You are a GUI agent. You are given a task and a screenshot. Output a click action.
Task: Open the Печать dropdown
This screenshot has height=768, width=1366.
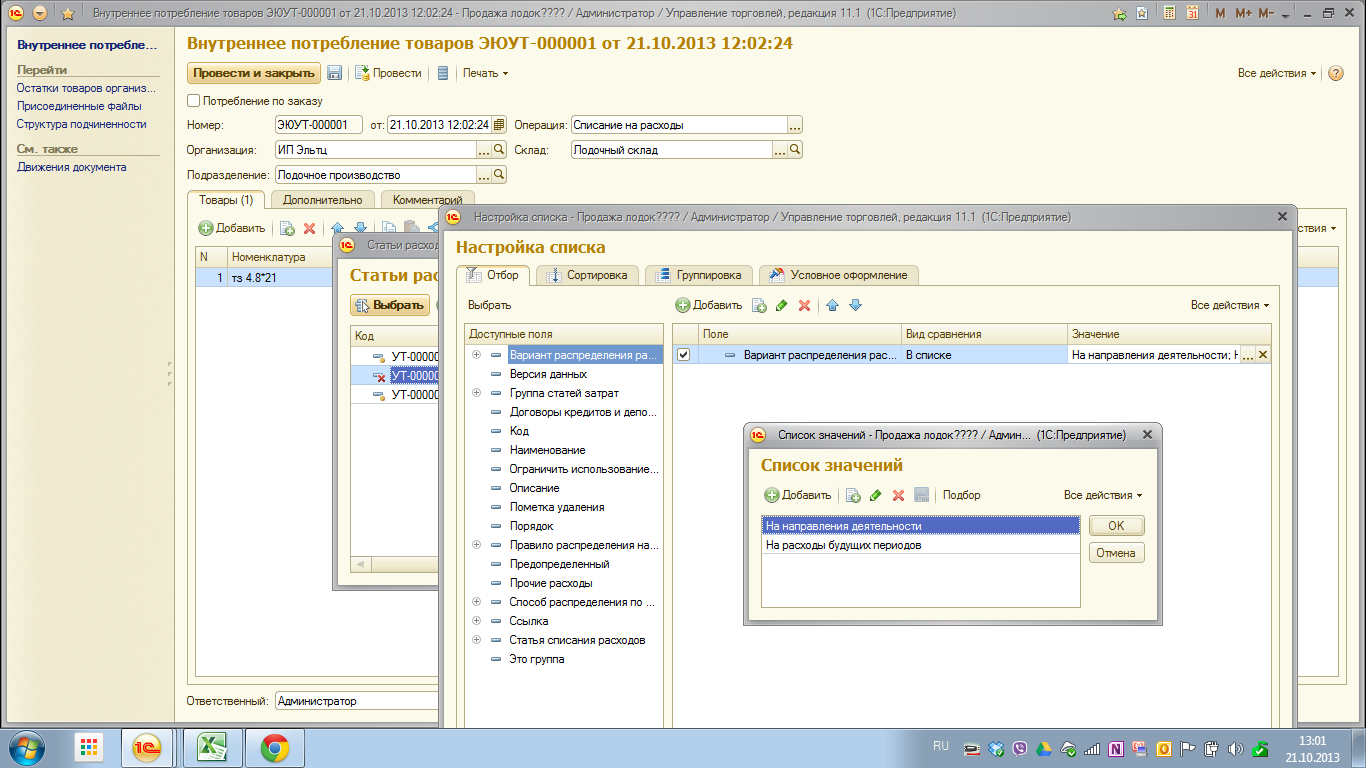click(485, 73)
